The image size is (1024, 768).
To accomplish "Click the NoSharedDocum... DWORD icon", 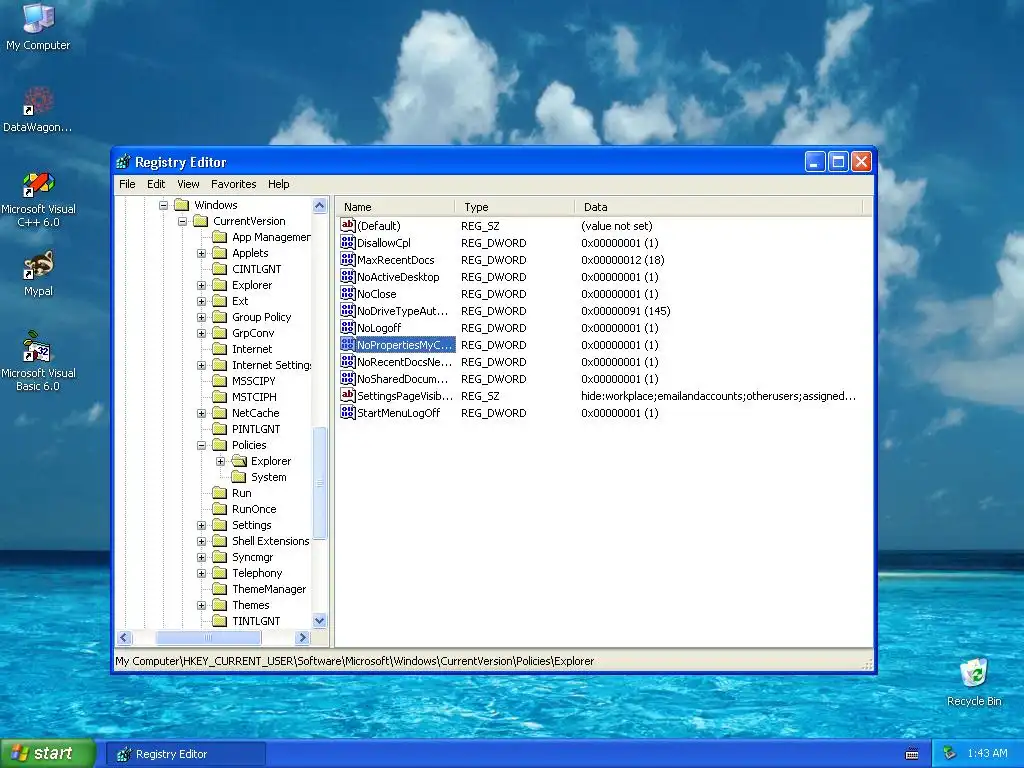I will pyautogui.click(x=347, y=378).
